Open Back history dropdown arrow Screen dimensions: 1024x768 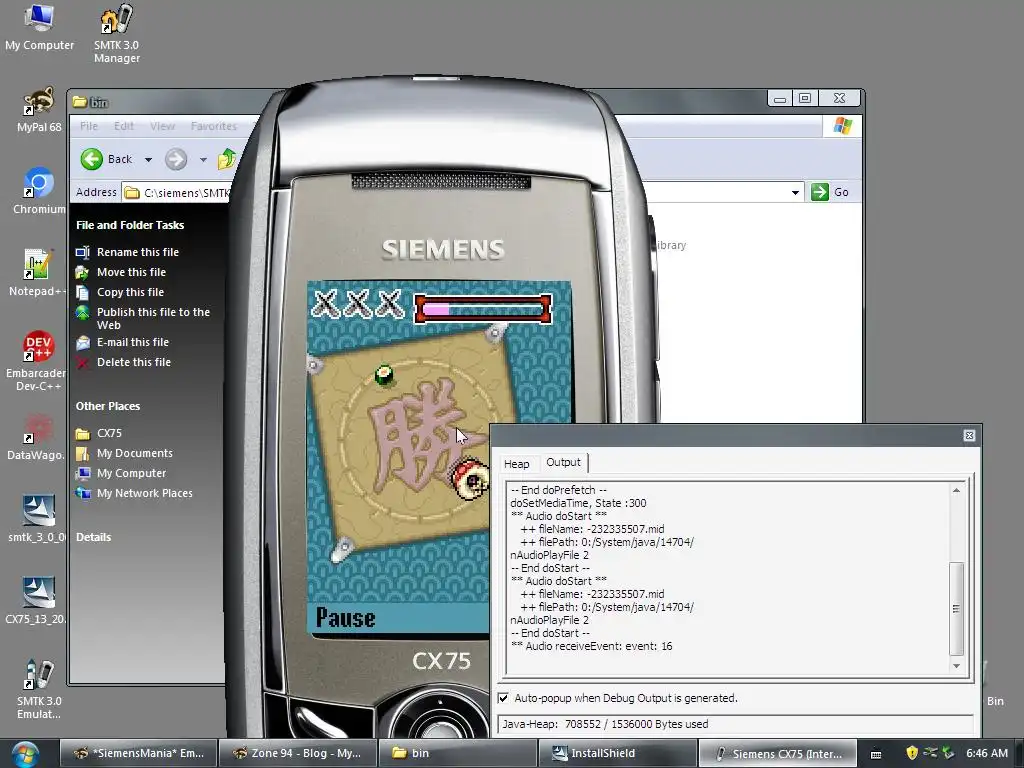click(x=148, y=159)
